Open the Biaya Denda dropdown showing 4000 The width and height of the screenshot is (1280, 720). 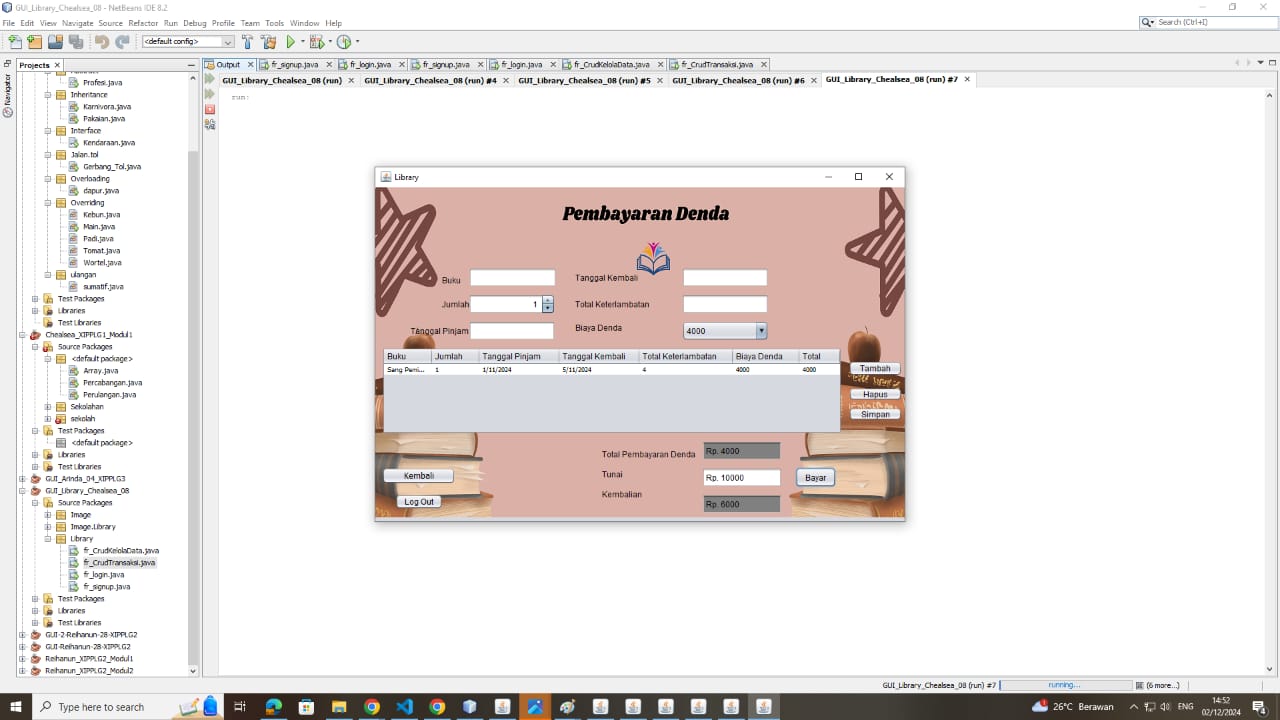pyautogui.click(x=759, y=330)
